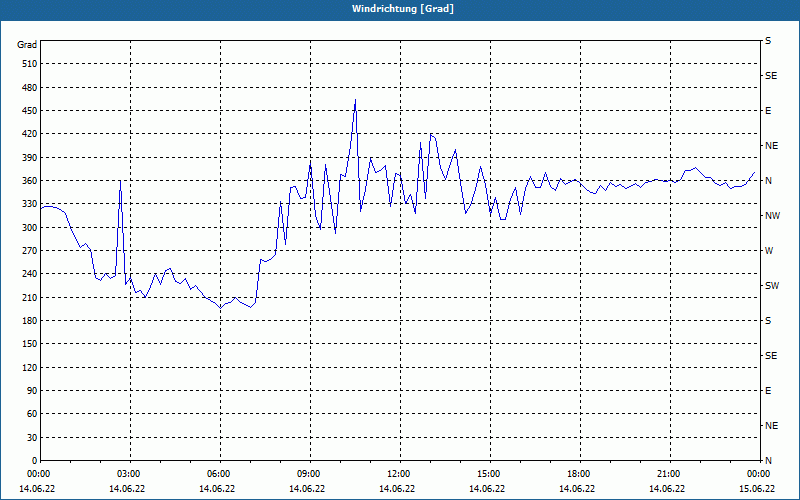Select the "Grad" y-axis unit label
Image resolution: width=800 pixels, height=500 pixels.
pyautogui.click(x=27, y=45)
